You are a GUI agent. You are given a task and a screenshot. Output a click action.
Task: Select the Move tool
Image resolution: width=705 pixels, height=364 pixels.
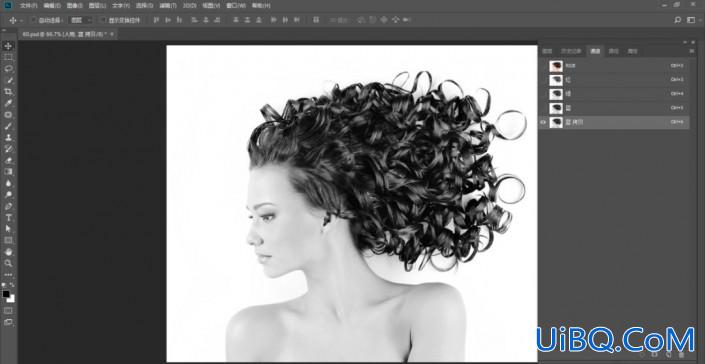click(9, 46)
